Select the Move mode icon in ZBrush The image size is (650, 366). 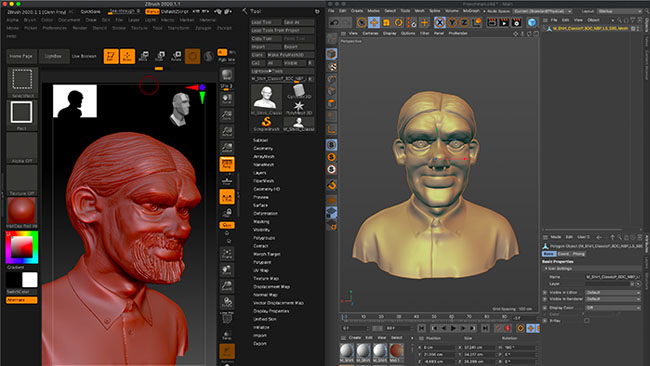[x=143, y=56]
